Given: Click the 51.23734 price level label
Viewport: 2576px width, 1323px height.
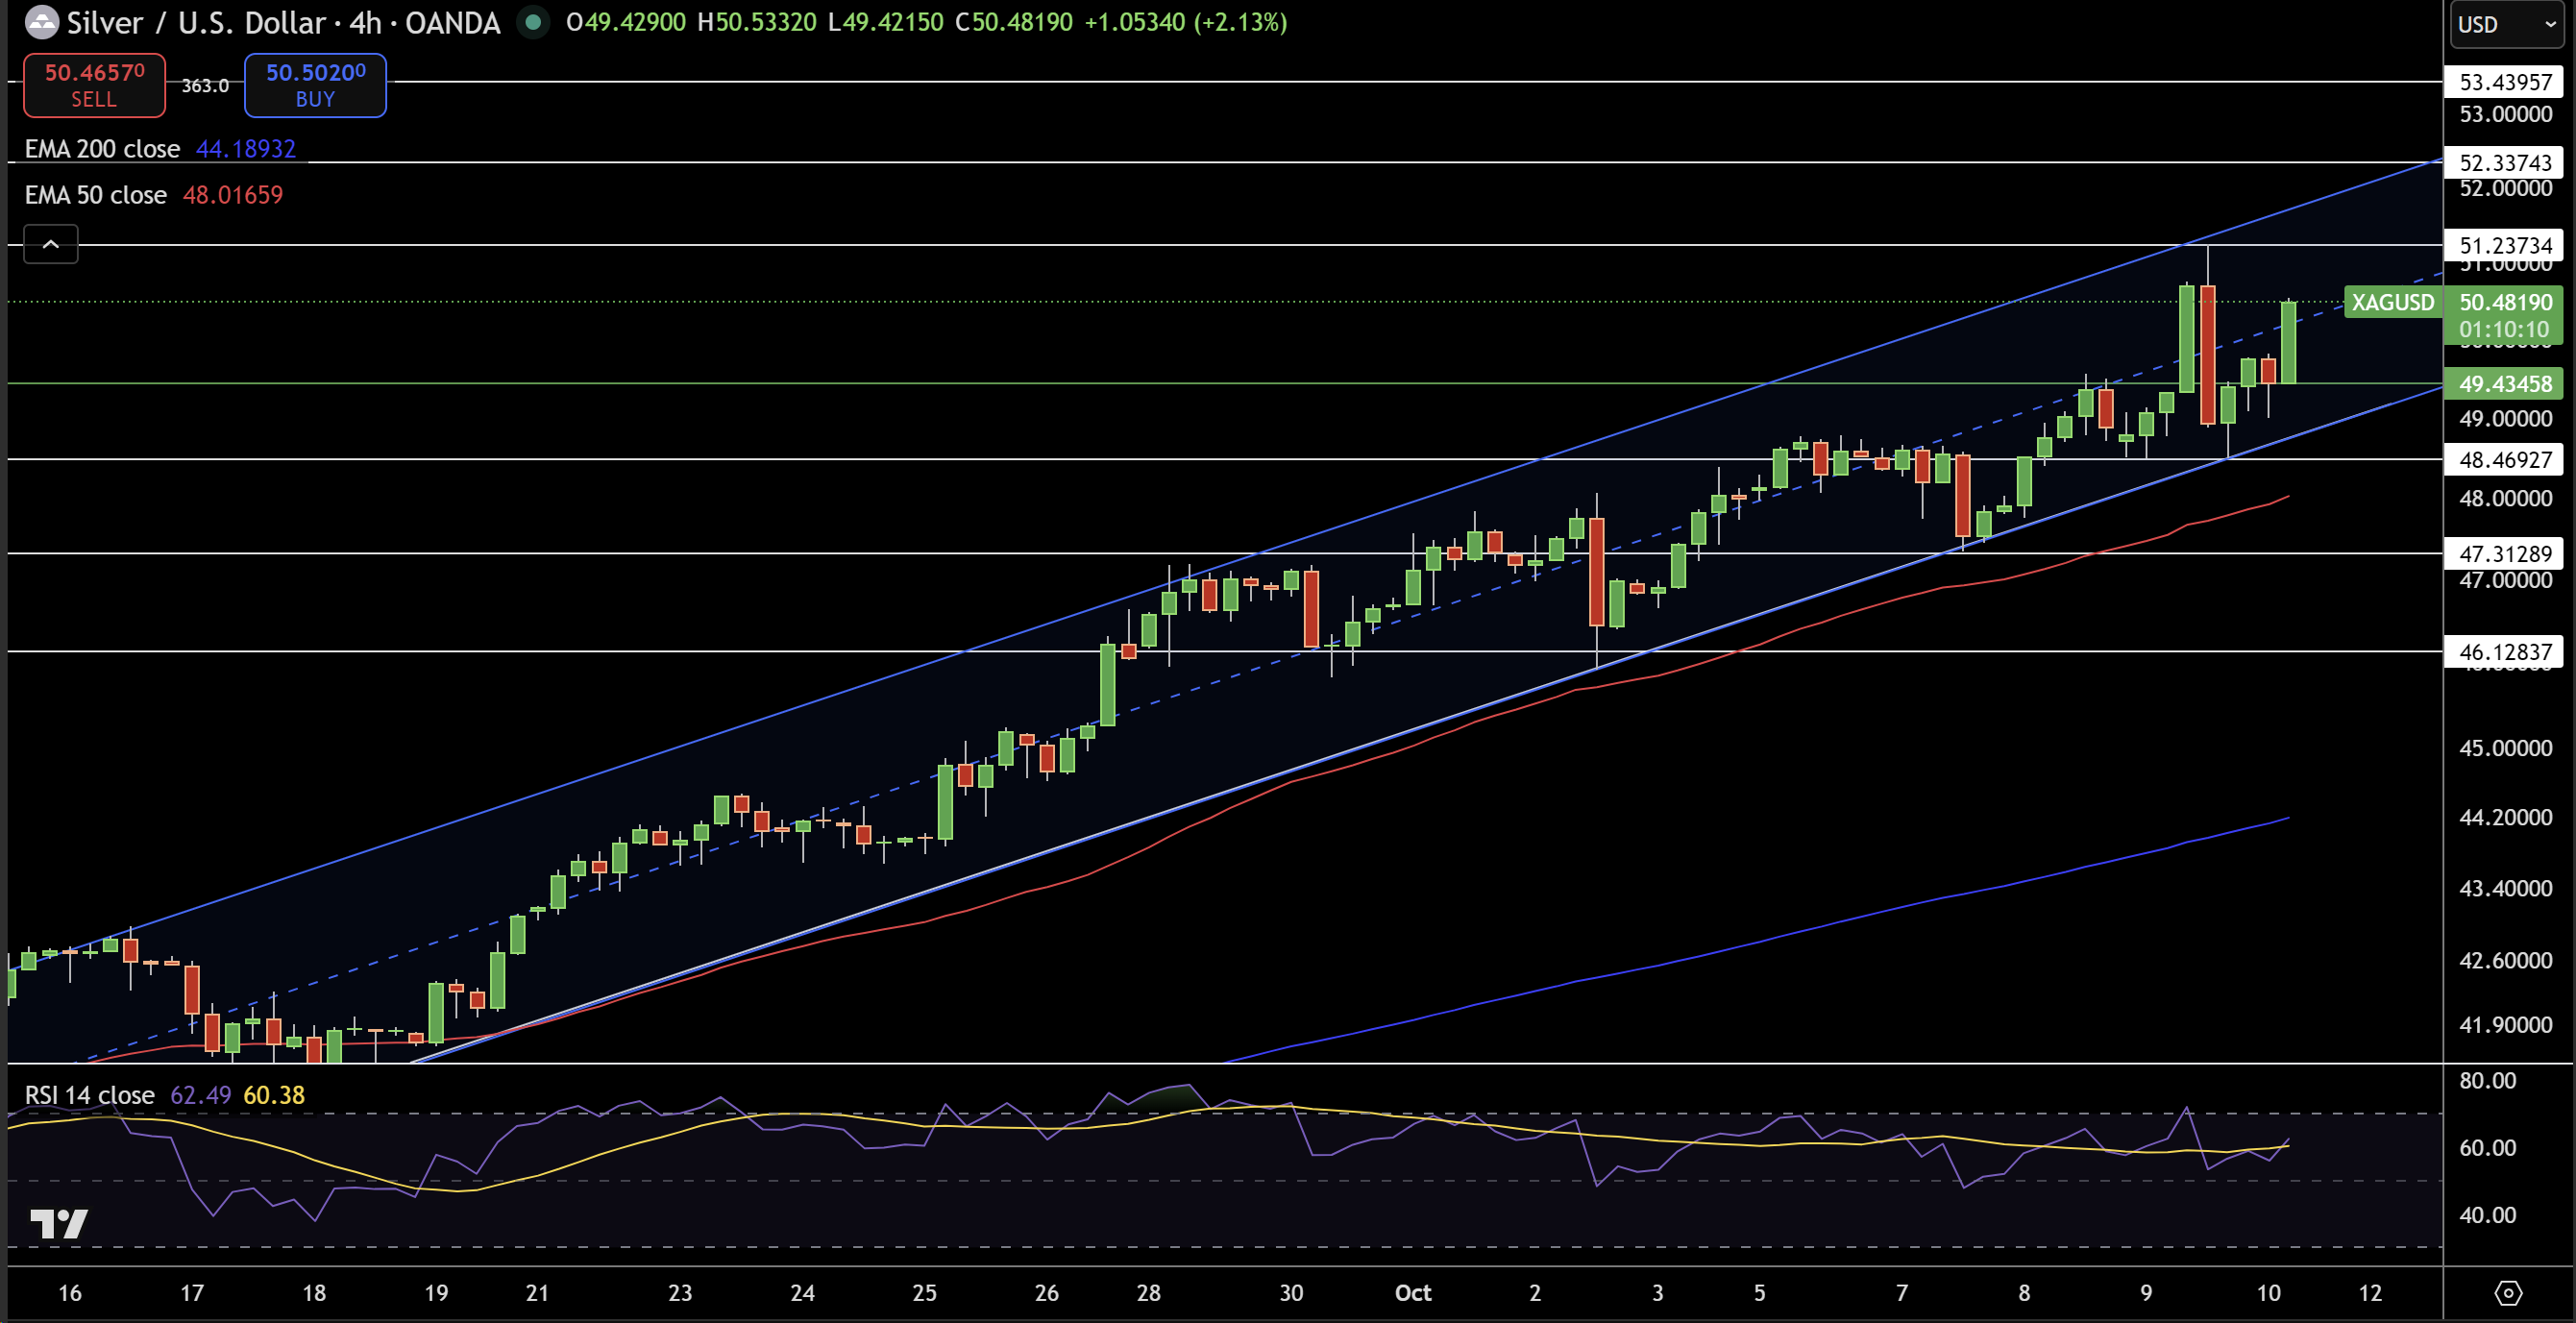Looking at the screenshot, I should pyautogui.click(x=2504, y=245).
